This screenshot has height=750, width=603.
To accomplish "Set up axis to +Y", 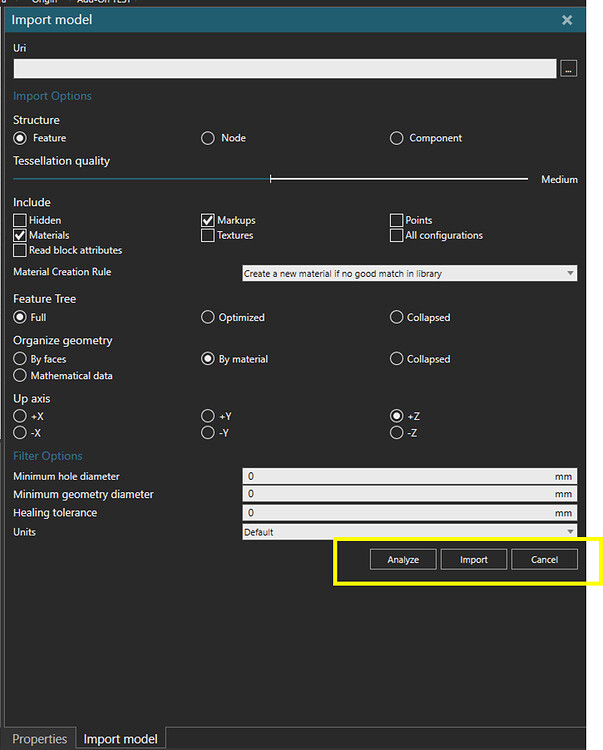I will (208, 416).
